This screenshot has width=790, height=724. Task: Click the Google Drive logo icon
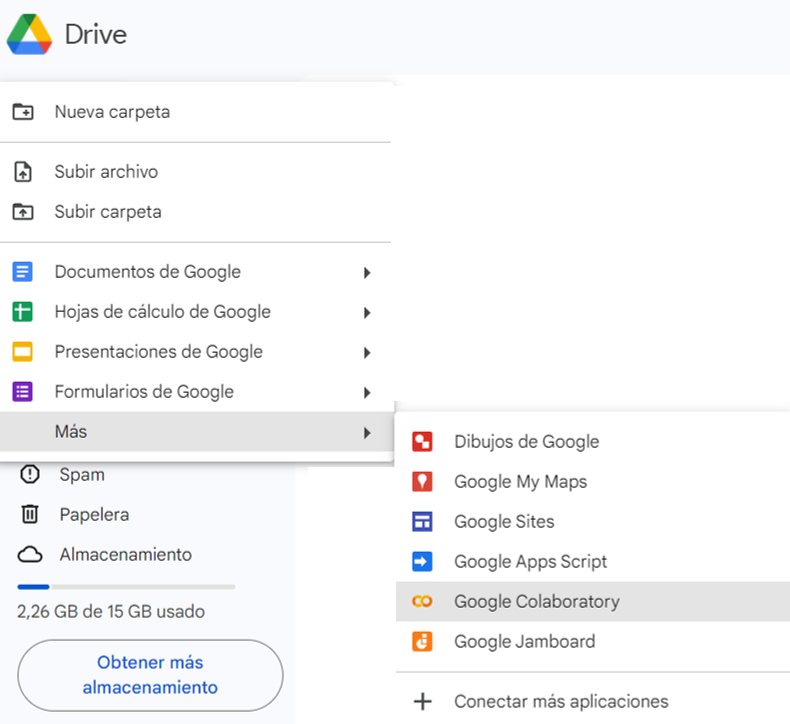click(x=29, y=35)
